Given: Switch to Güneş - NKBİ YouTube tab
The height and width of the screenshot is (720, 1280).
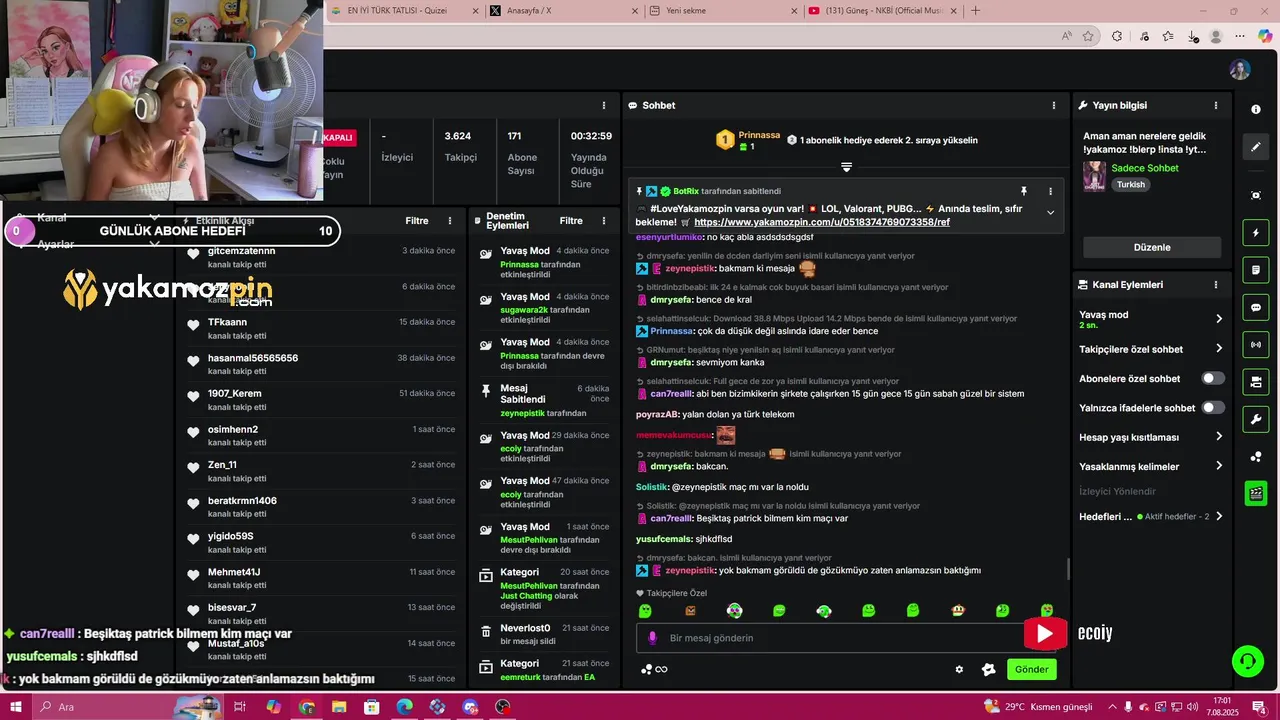Looking at the screenshot, I should pyautogui.click(x=881, y=11).
